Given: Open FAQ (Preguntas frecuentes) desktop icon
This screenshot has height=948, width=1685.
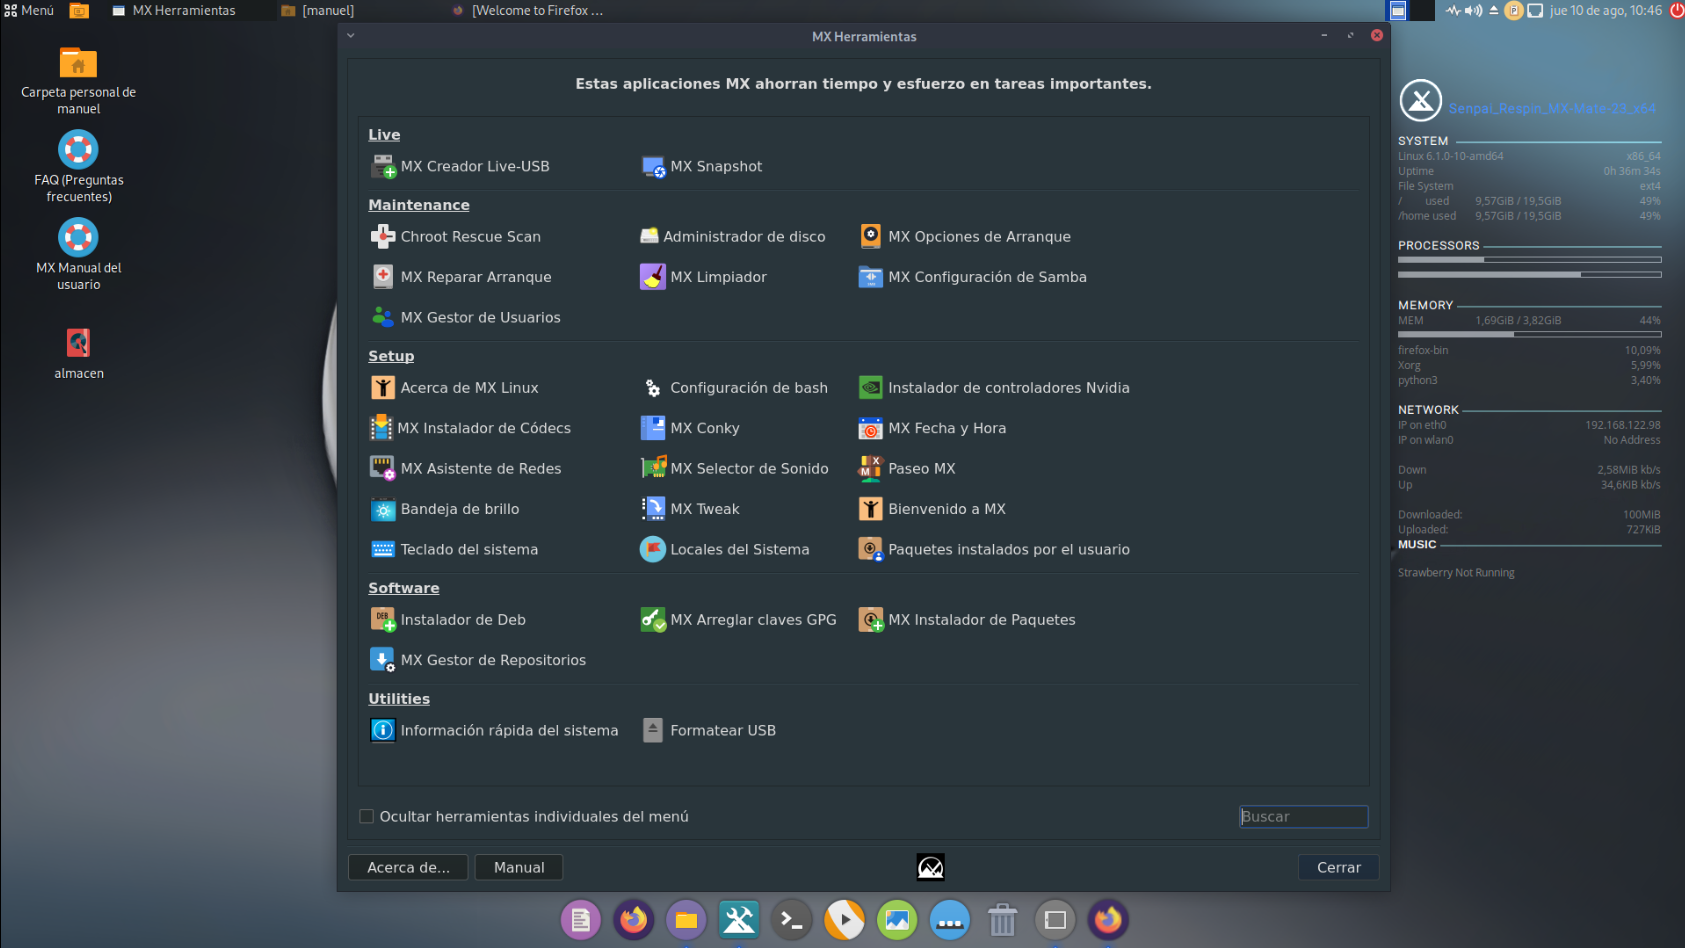Looking at the screenshot, I should point(78,167).
